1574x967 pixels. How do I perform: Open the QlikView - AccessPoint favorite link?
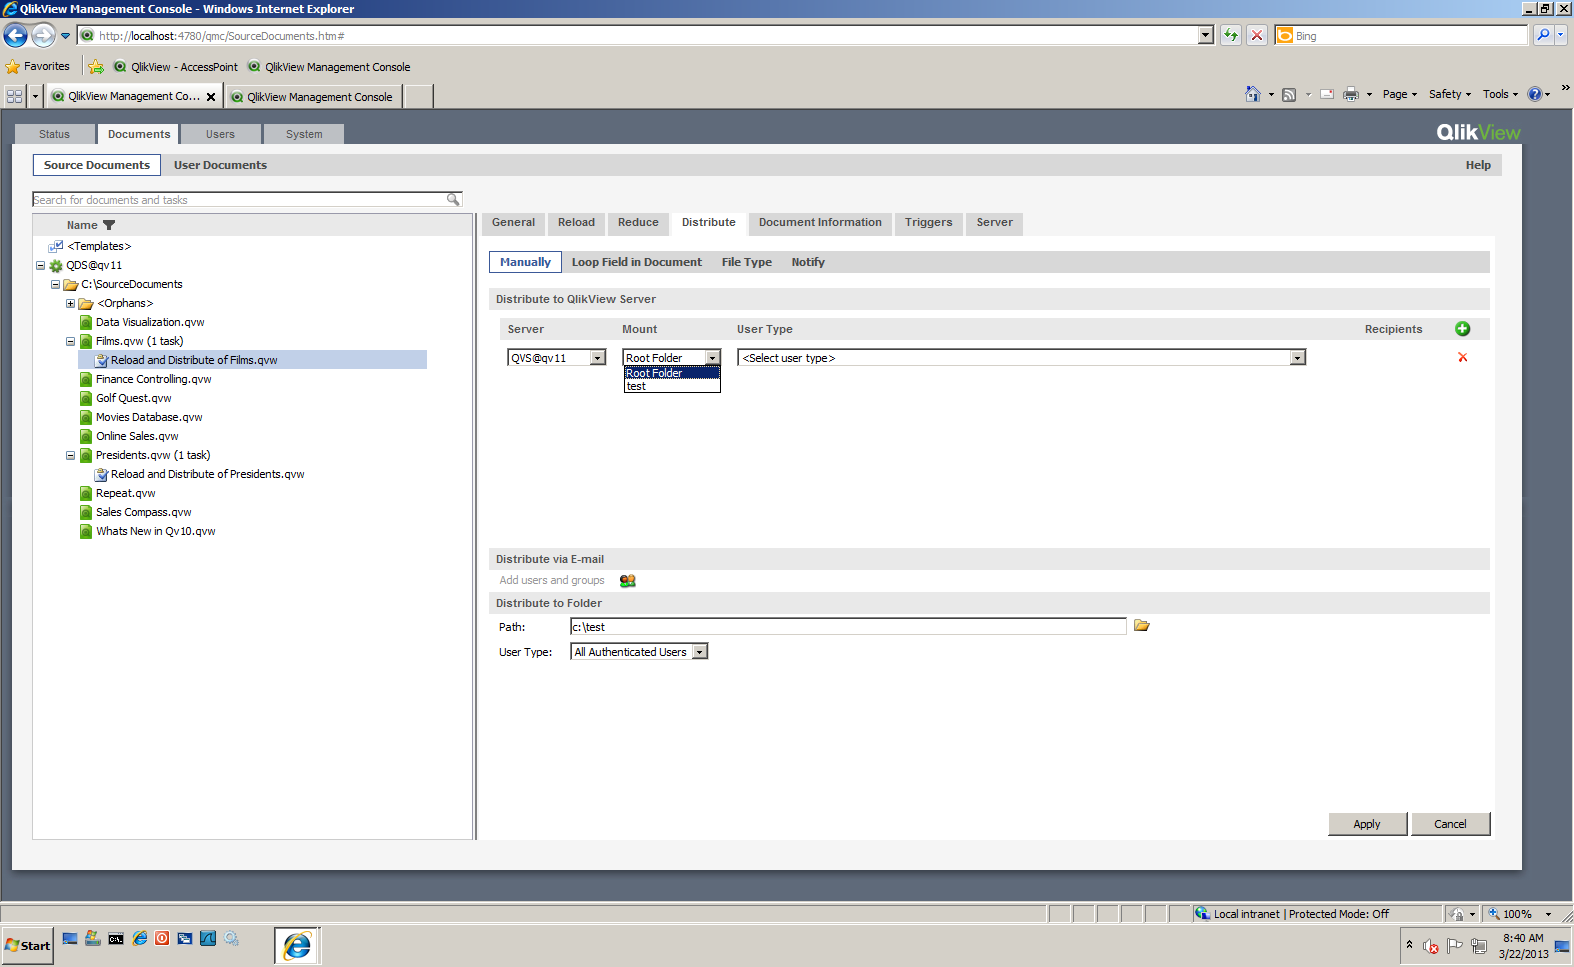click(176, 67)
